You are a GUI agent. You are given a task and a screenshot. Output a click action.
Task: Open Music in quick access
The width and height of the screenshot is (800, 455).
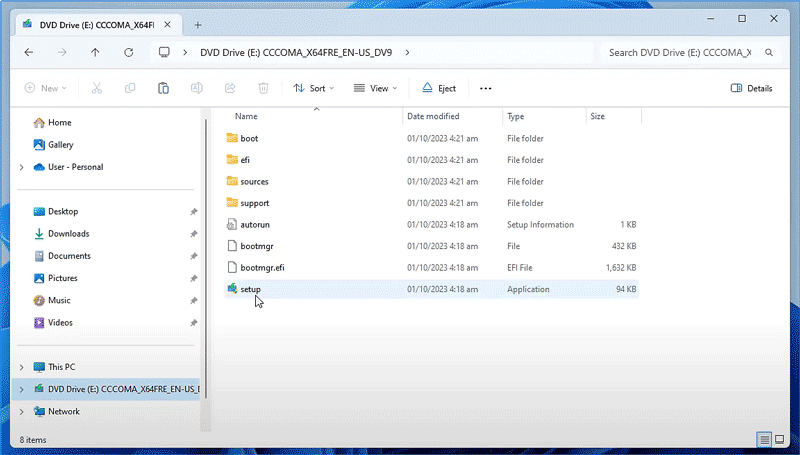point(52,300)
